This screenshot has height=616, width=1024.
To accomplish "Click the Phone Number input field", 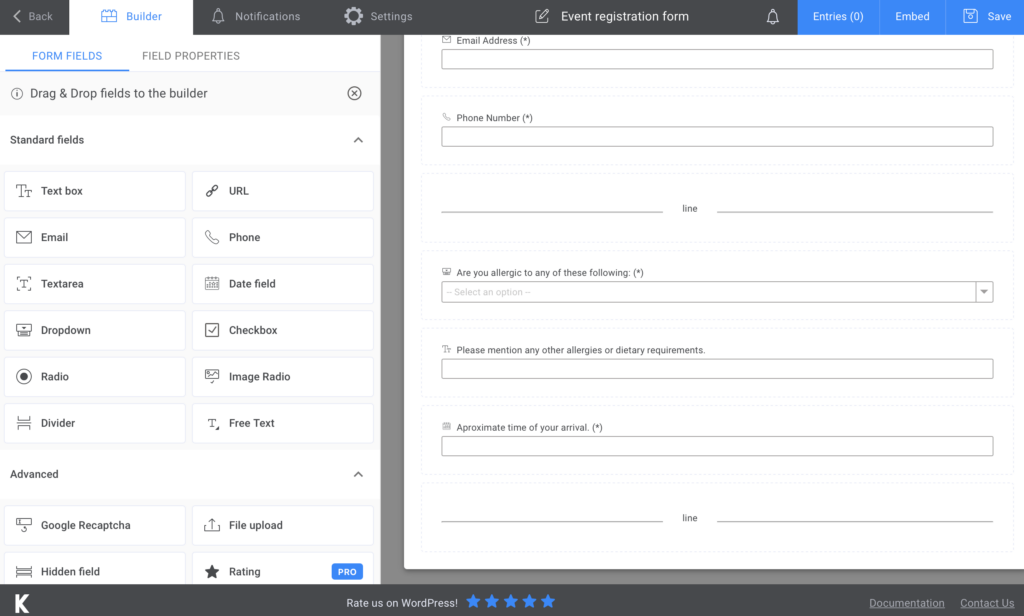I will pos(717,137).
